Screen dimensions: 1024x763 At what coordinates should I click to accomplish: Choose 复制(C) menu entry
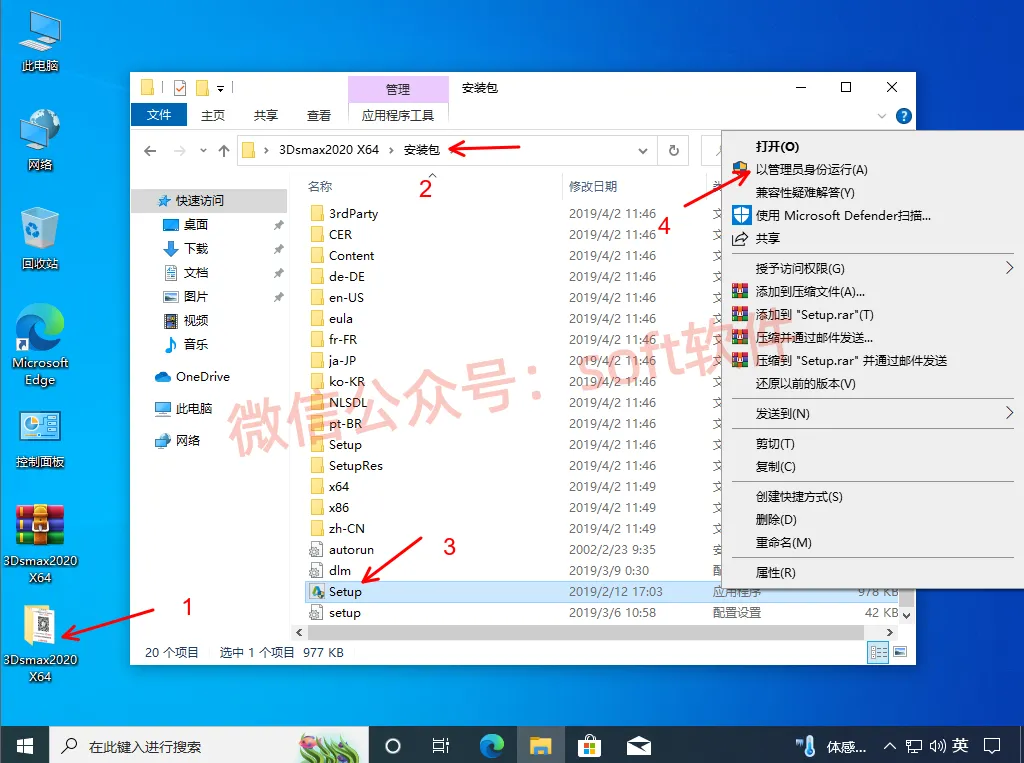click(x=775, y=466)
